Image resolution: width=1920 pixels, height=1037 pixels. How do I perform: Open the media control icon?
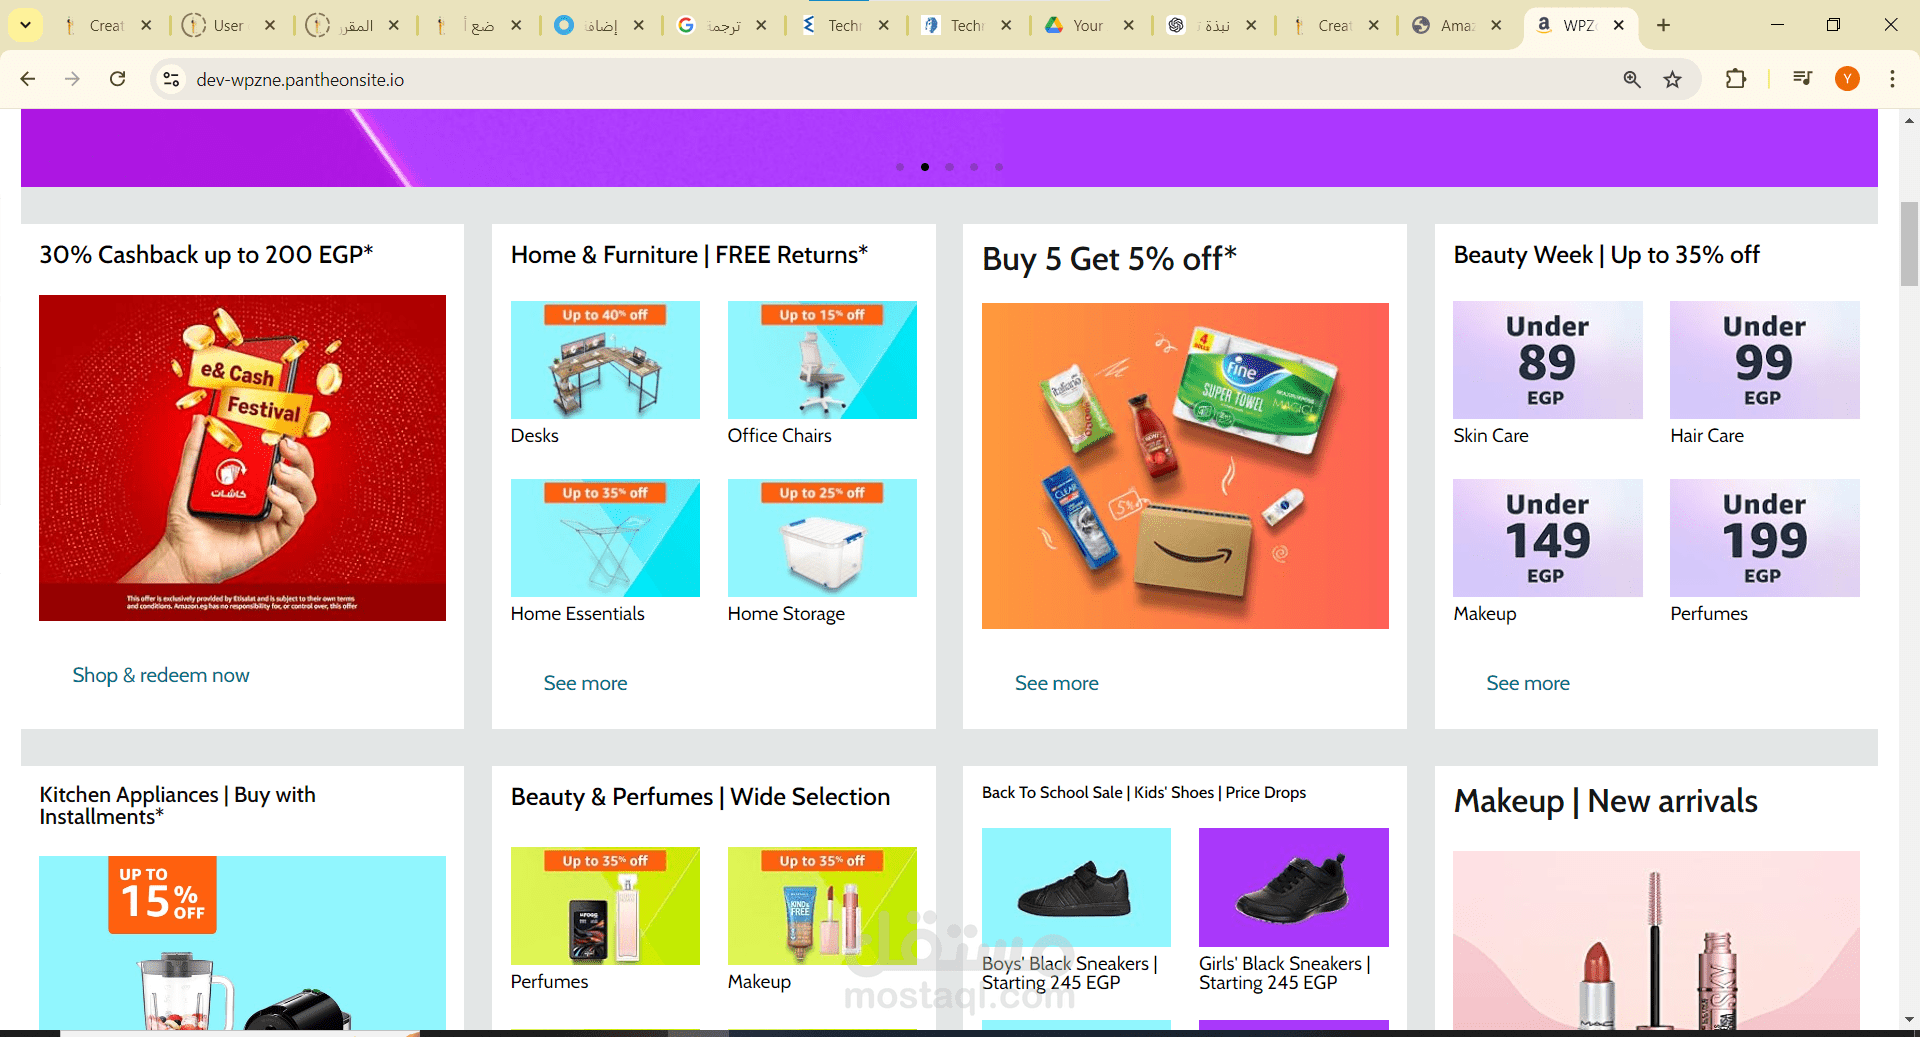pos(1802,79)
